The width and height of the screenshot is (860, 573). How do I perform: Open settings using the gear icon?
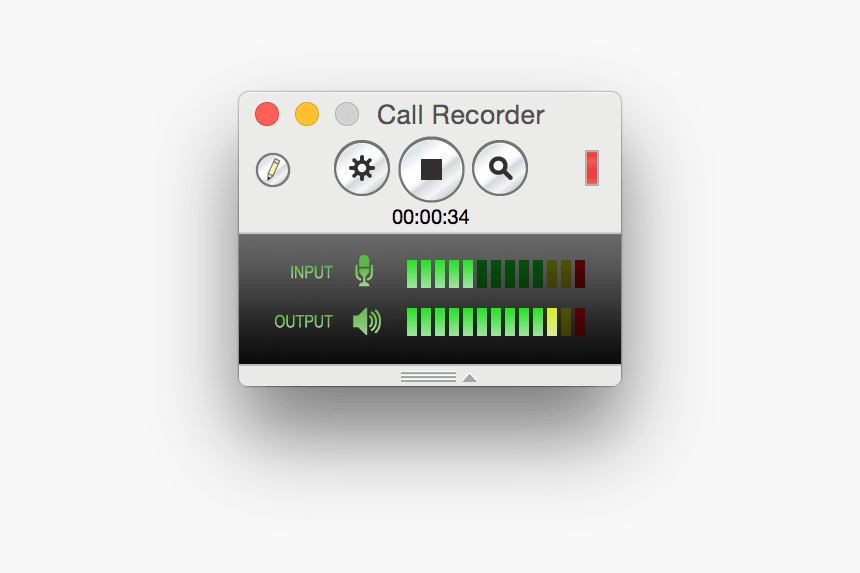pos(362,168)
